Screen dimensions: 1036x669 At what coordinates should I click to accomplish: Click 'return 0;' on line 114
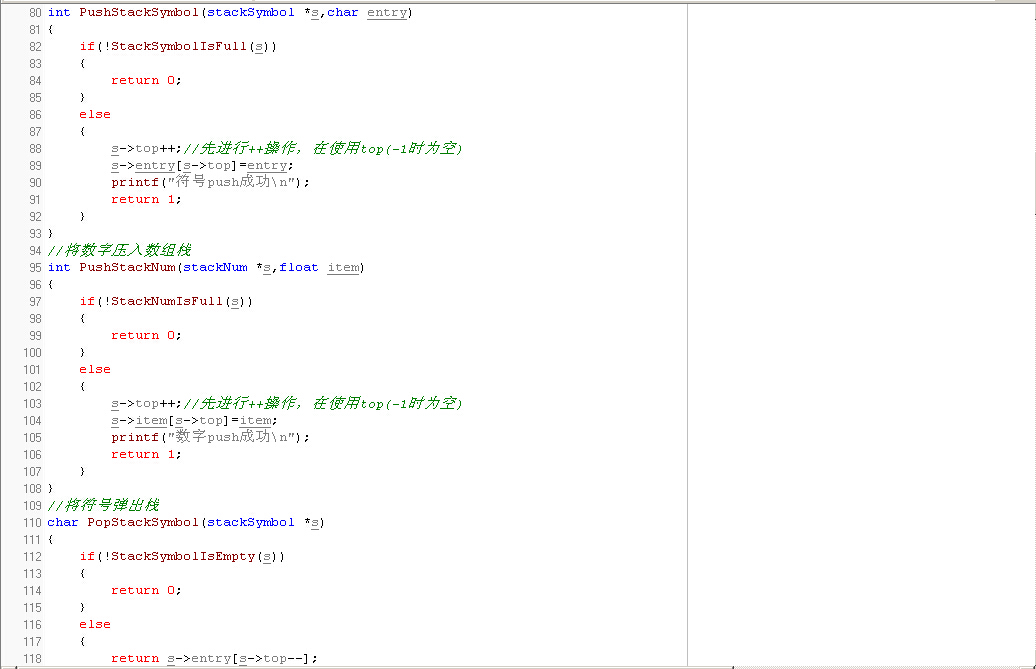point(146,590)
